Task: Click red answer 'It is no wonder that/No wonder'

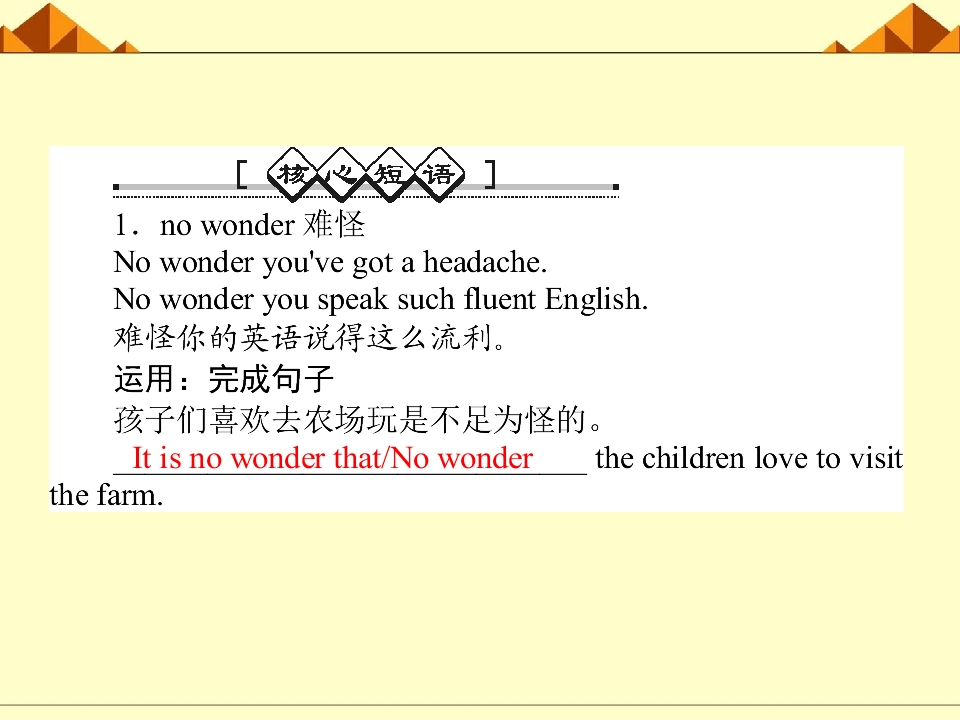Action: click(332, 458)
